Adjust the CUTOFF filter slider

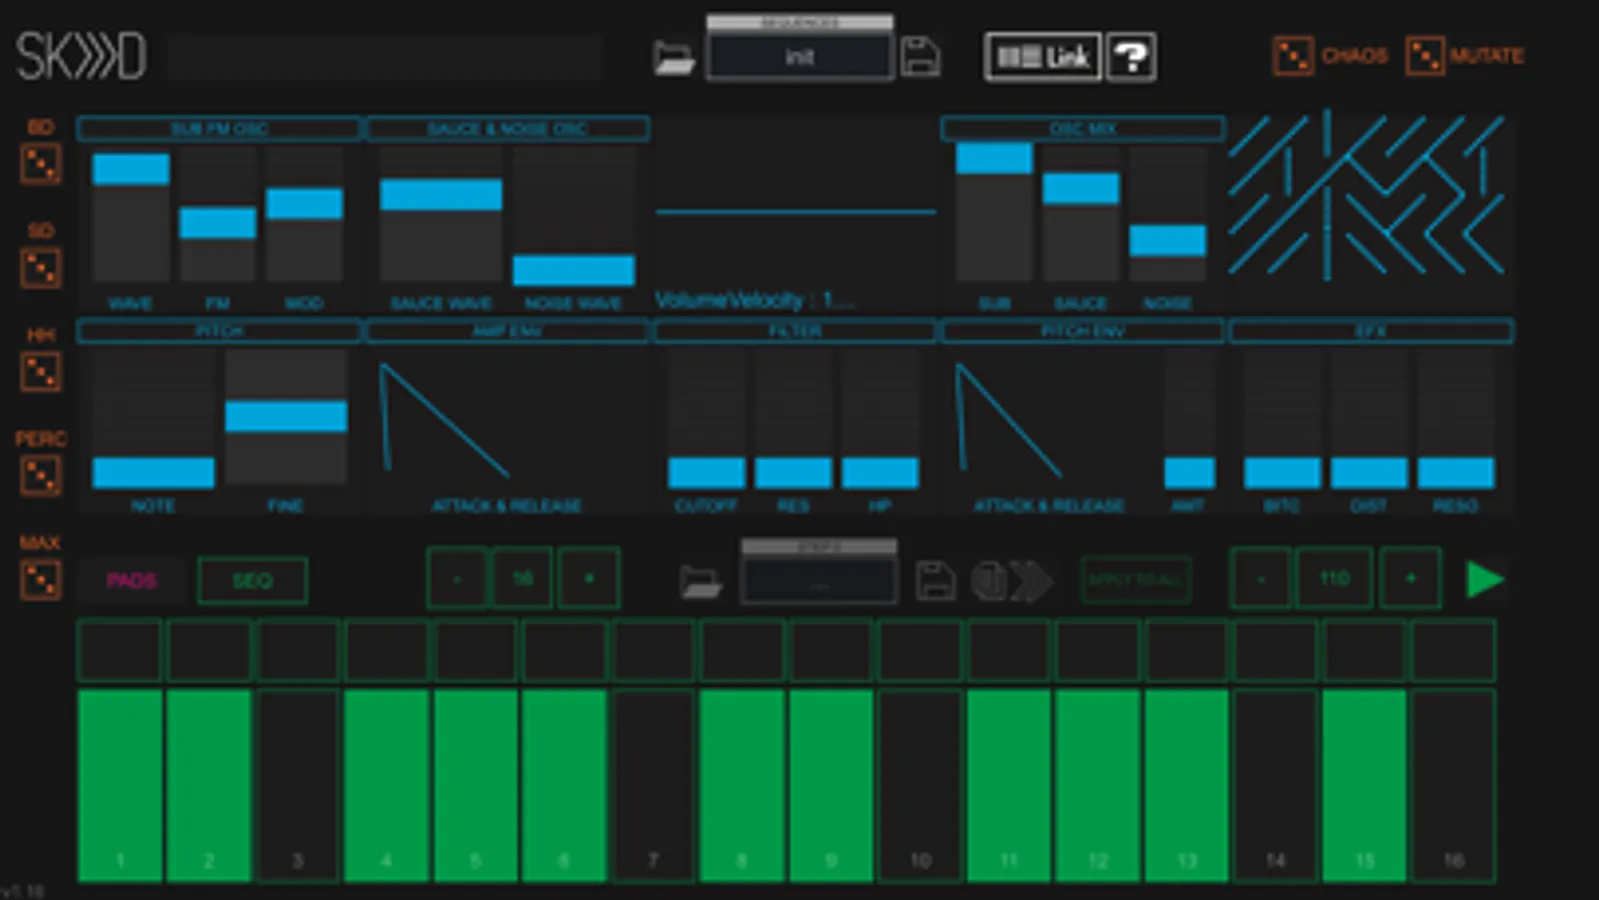(x=706, y=472)
